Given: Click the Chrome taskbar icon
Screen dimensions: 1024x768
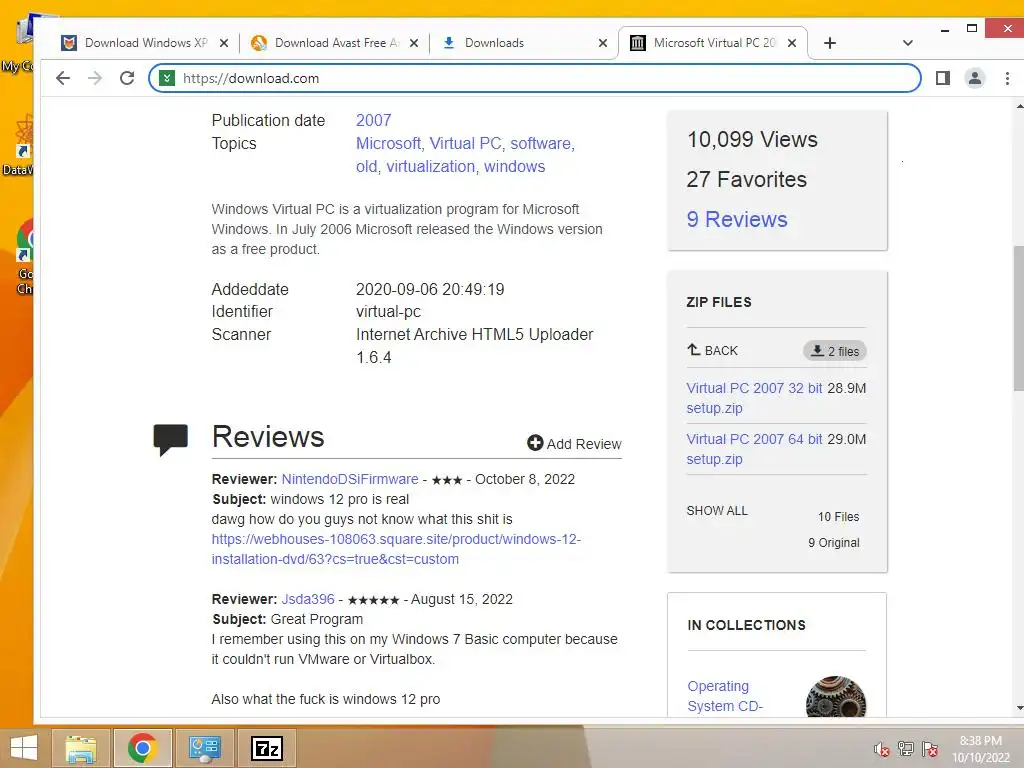Looking at the screenshot, I should pyautogui.click(x=142, y=748).
